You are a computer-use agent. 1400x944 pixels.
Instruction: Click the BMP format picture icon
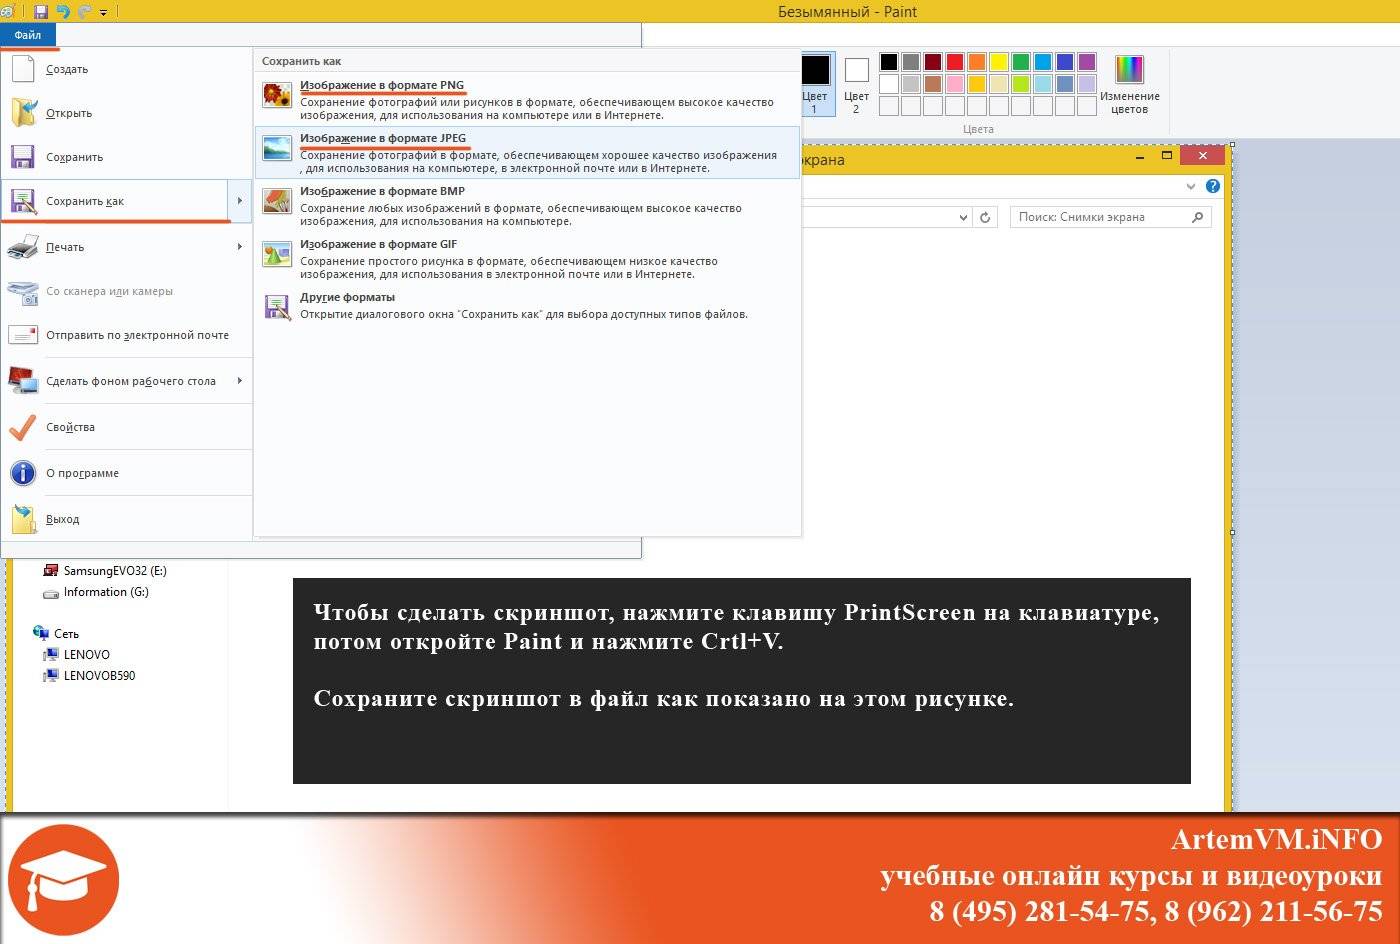coord(277,201)
